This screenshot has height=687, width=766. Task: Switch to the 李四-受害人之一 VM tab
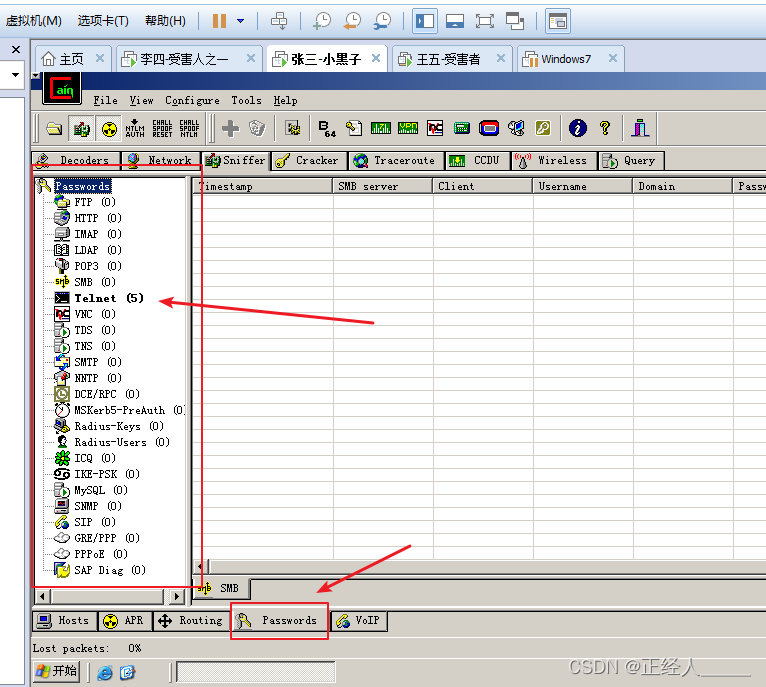tap(189, 59)
